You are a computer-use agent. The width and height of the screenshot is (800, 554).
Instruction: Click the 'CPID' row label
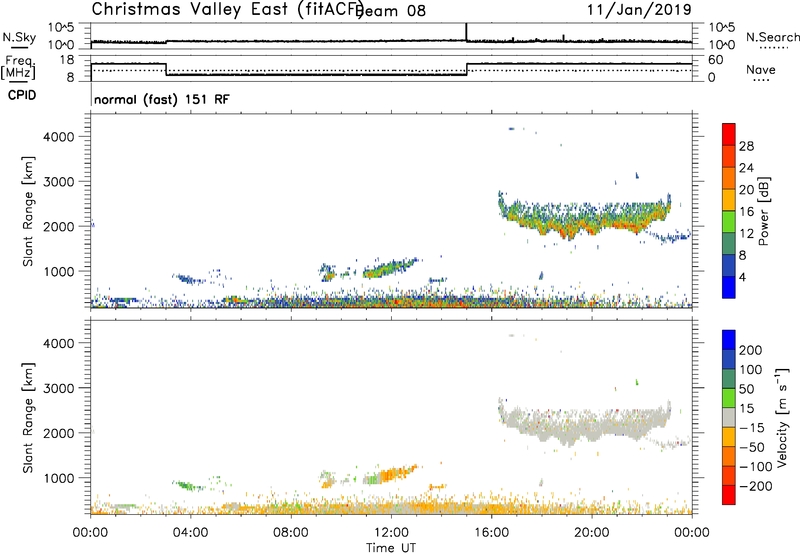pyautogui.click(x=22, y=95)
